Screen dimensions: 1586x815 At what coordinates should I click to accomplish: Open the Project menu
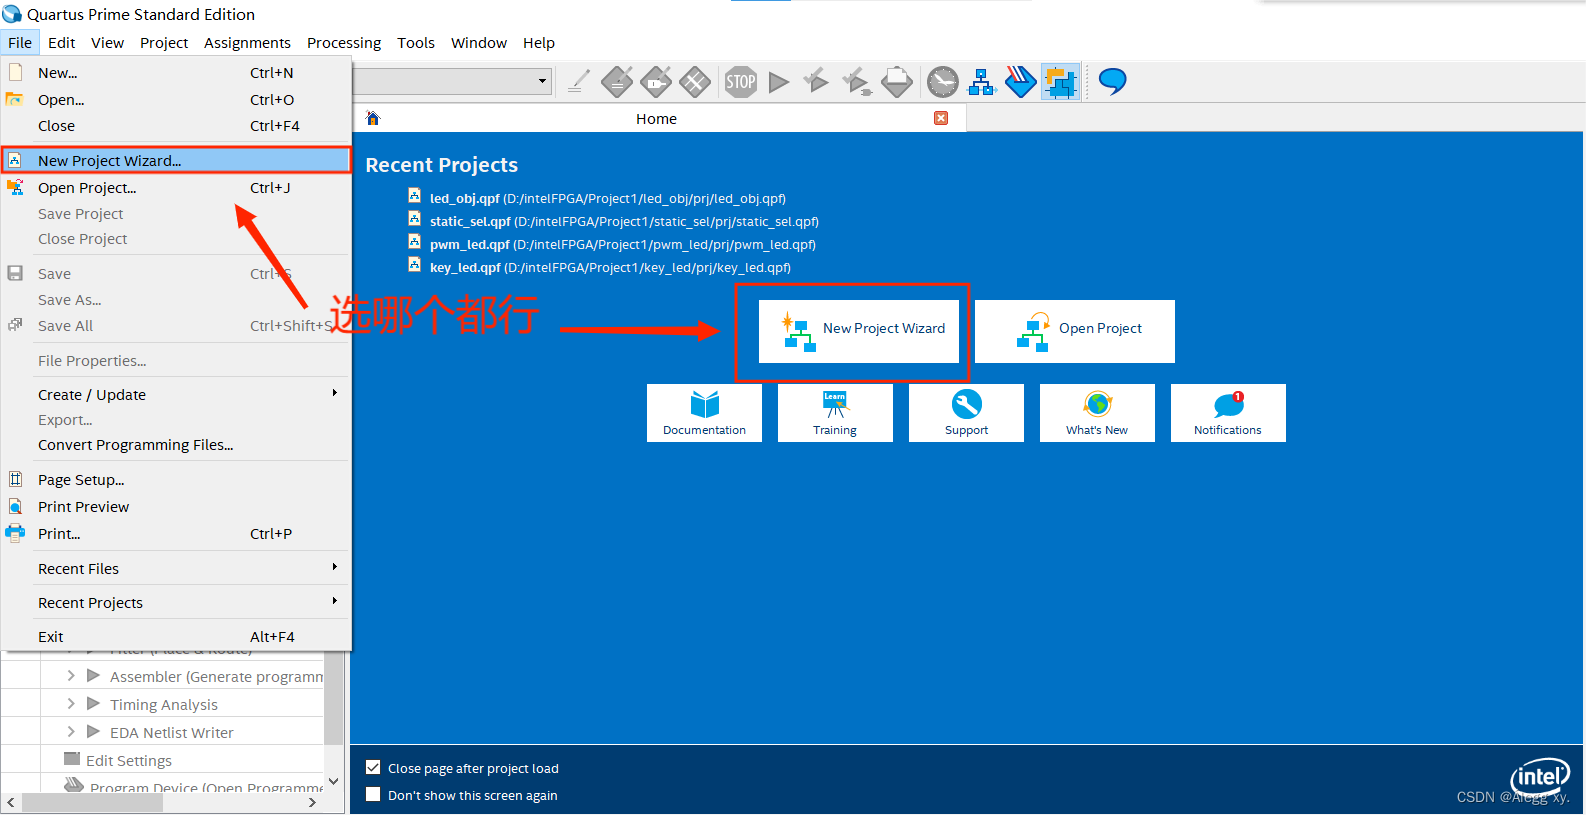pos(164,43)
